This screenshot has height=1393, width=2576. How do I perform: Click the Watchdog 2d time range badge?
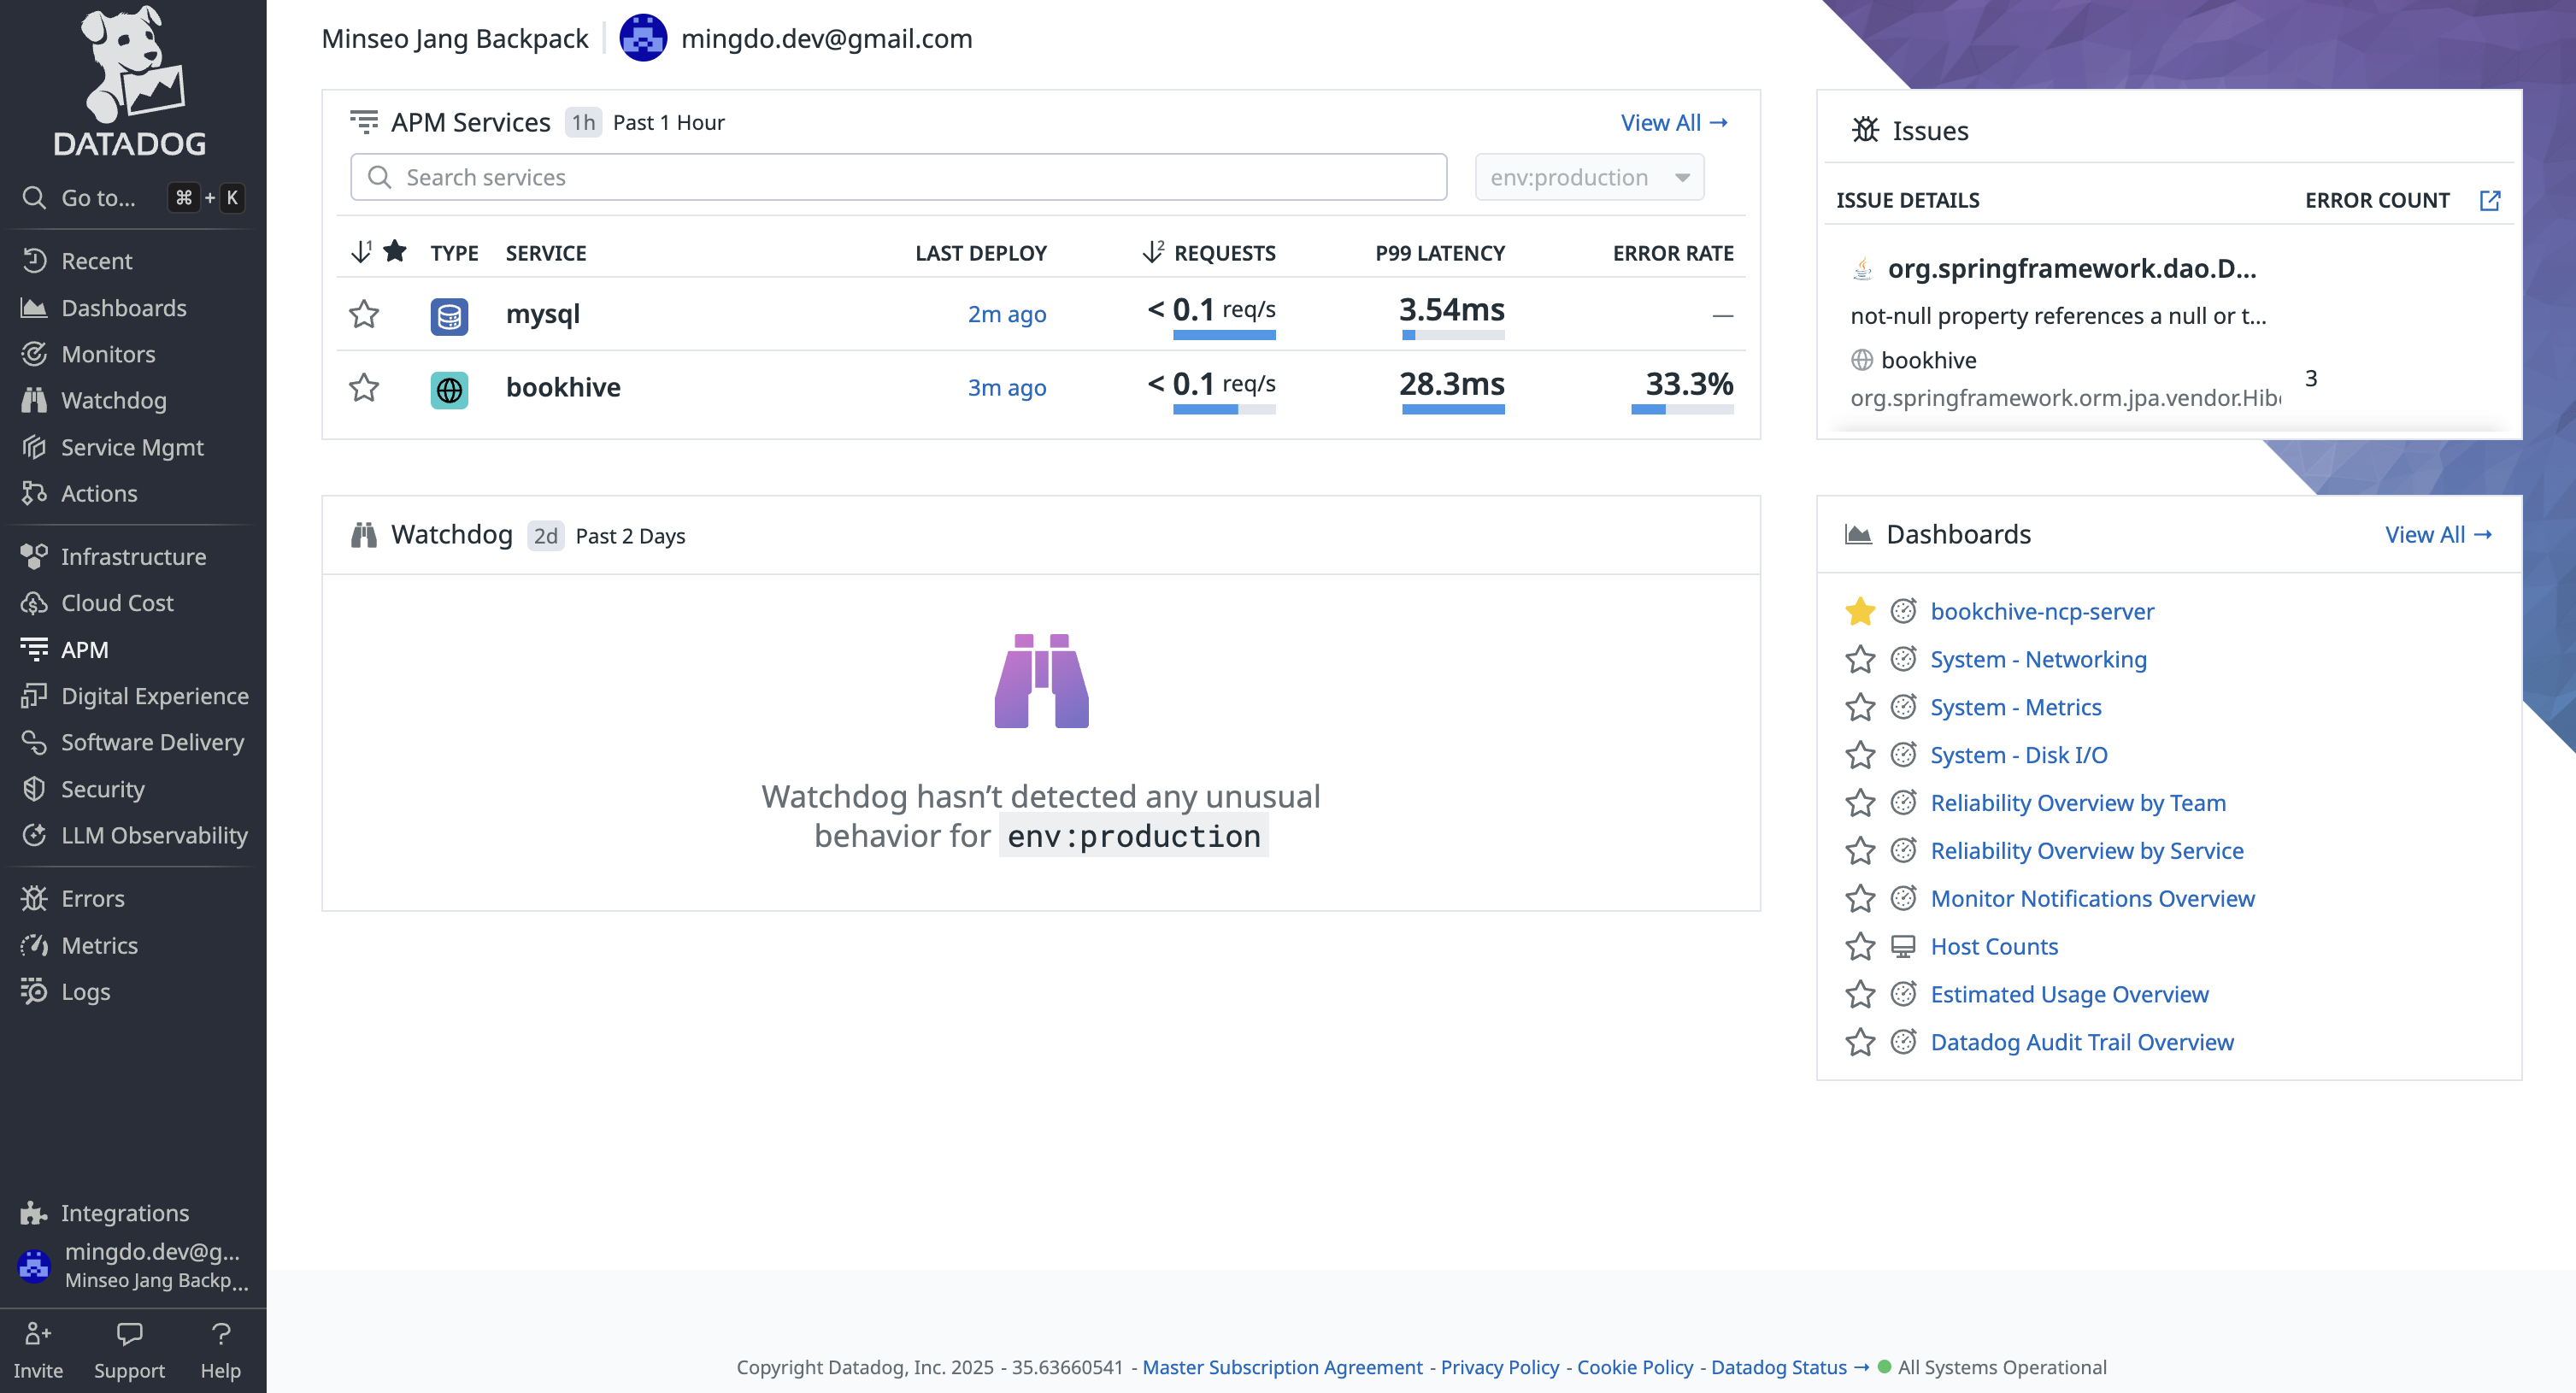tap(546, 536)
